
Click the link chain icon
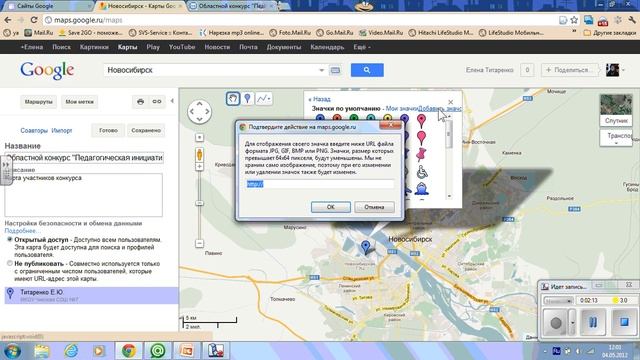click(157, 102)
